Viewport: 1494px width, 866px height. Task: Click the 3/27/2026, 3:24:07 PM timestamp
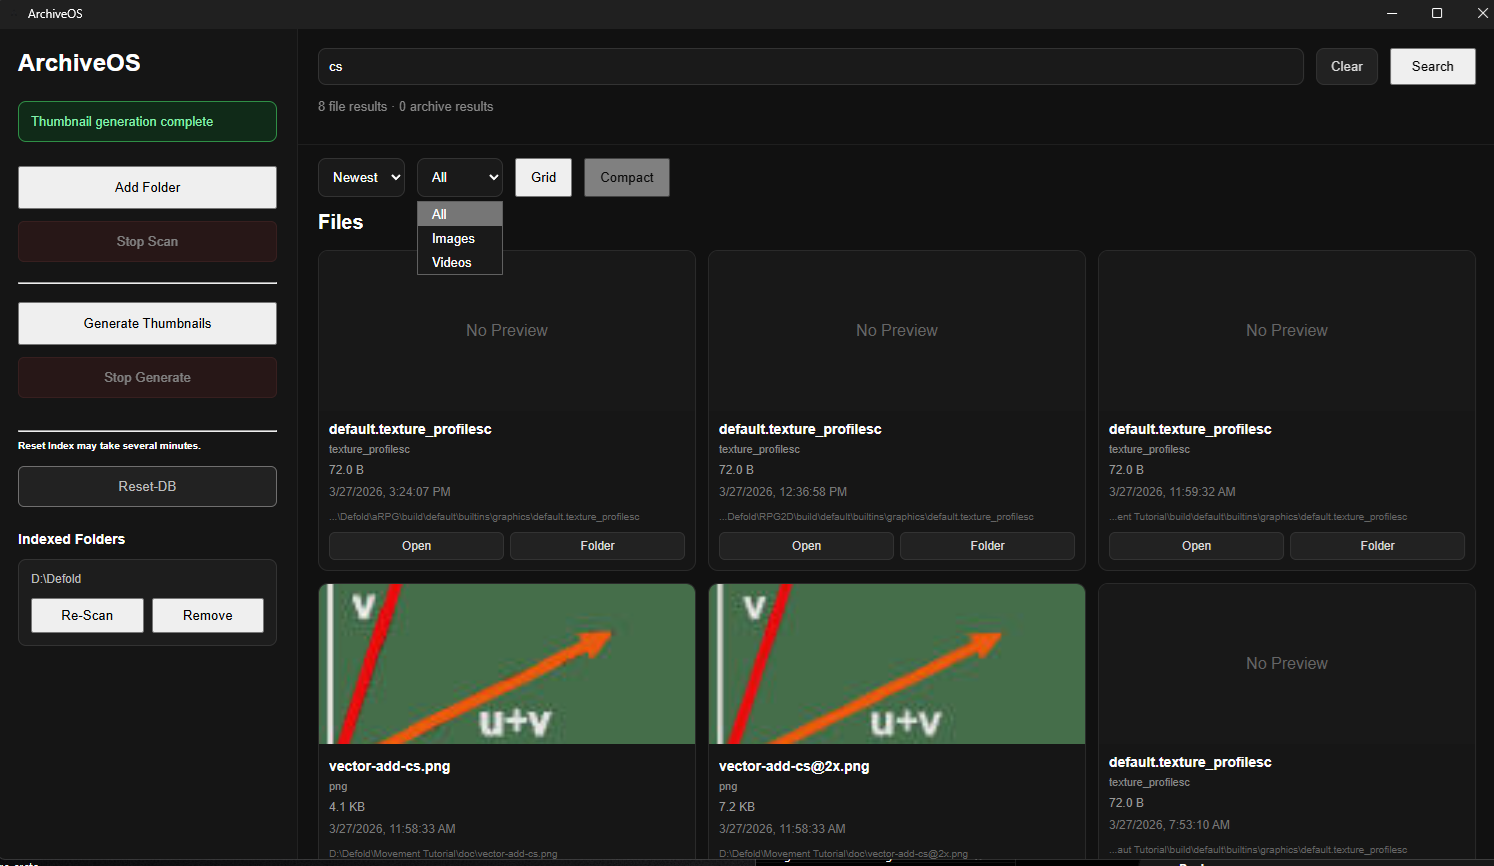point(390,492)
